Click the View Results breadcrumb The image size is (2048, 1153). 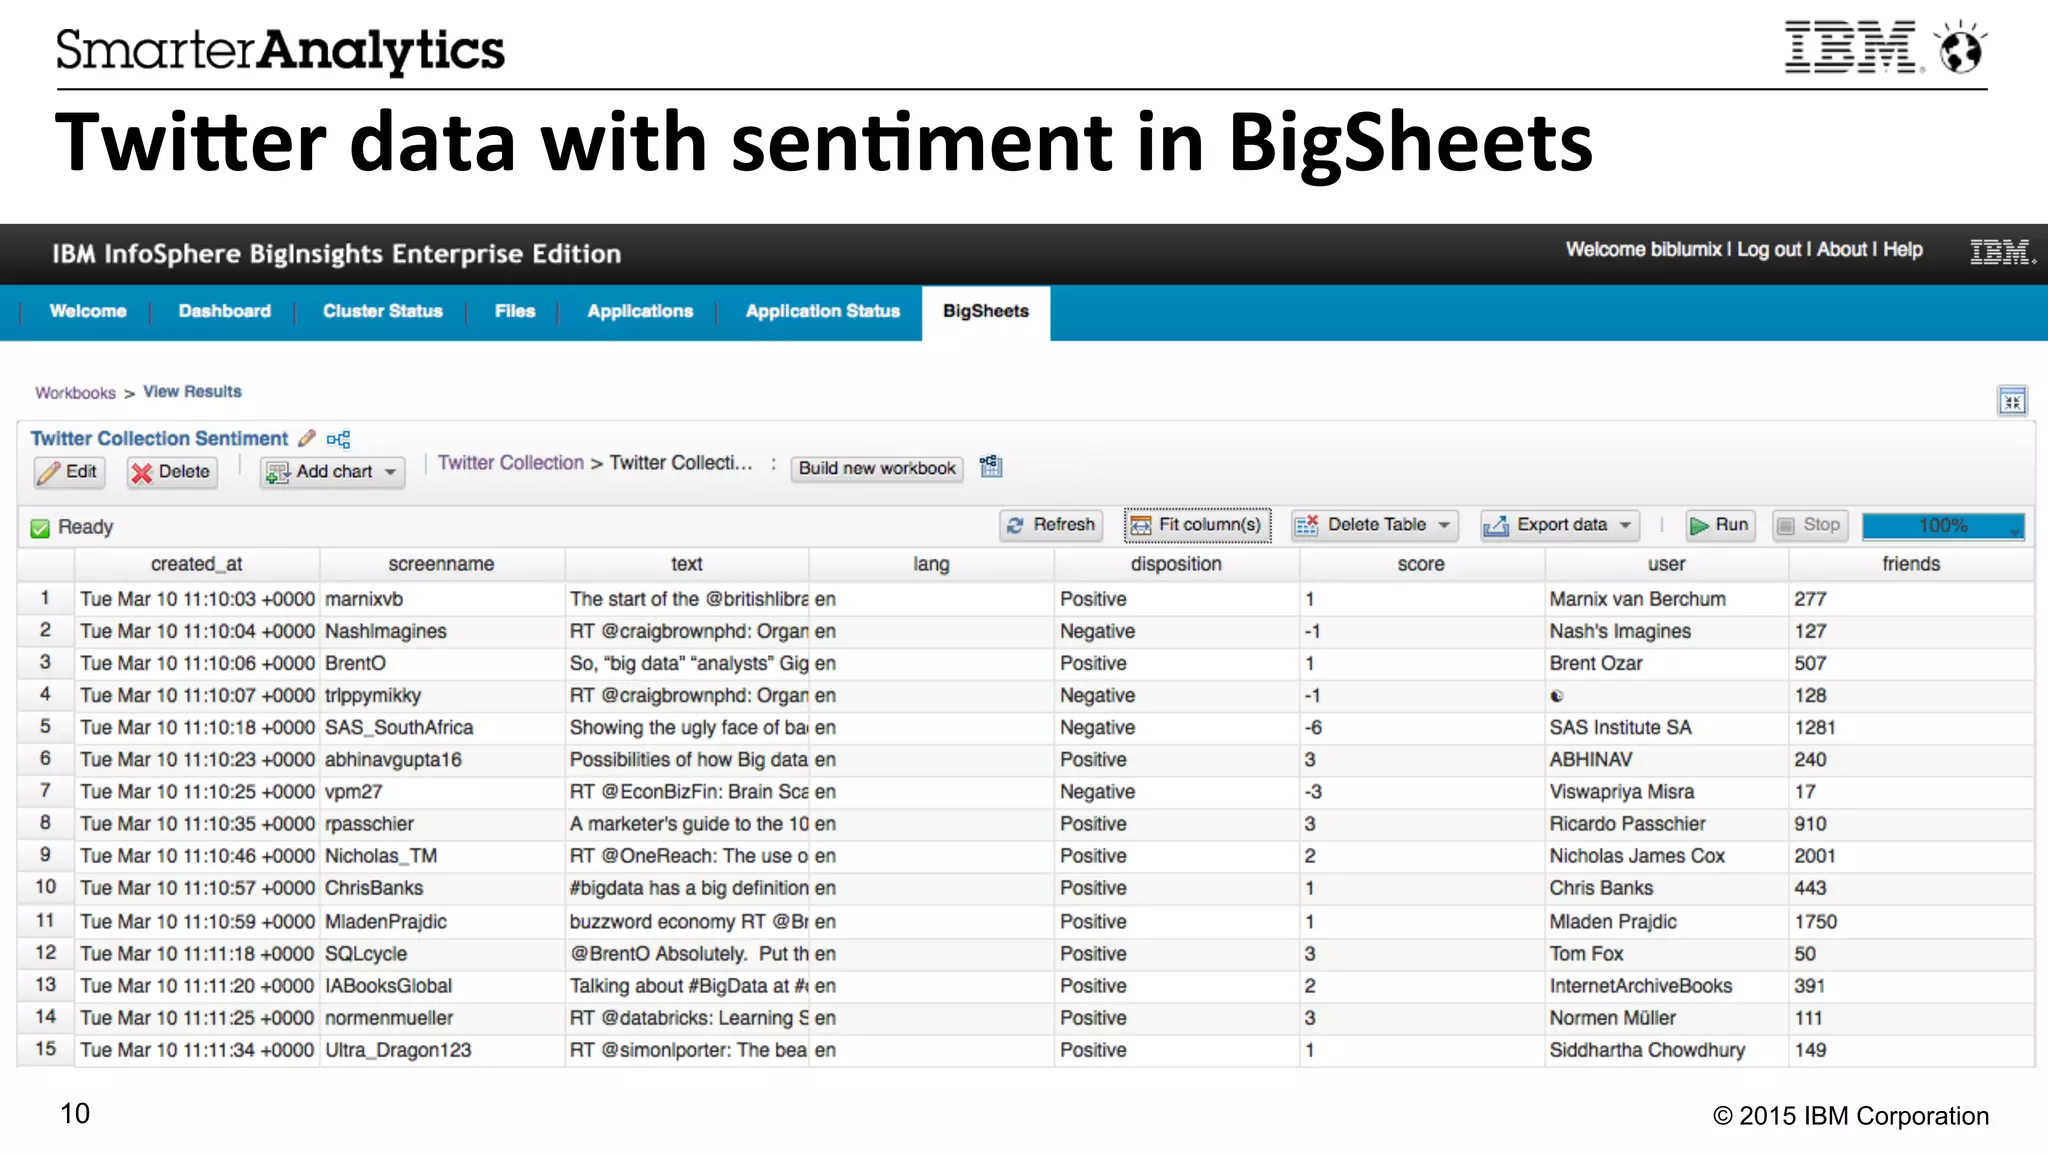pyautogui.click(x=193, y=392)
